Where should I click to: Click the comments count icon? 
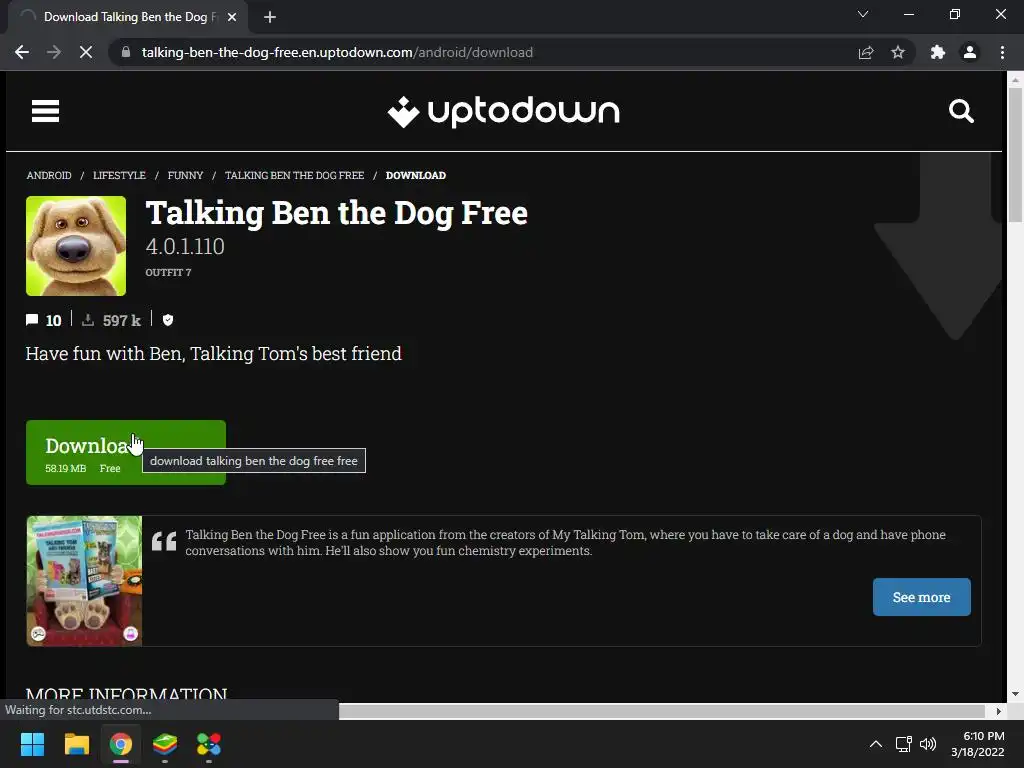tap(31, 320)
